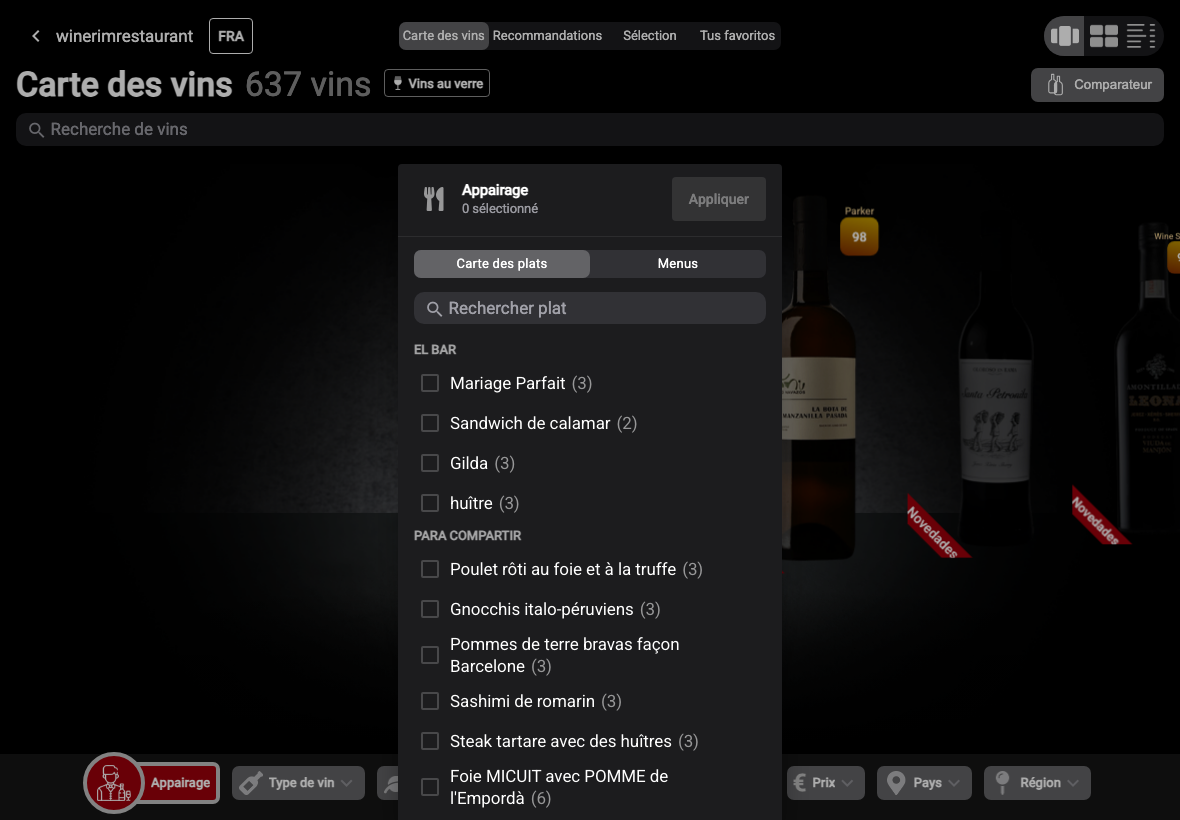This screenshot has height=820, width=1180.
Task: Open the Carte des vins tab
Action: click(x=443, y=35)
